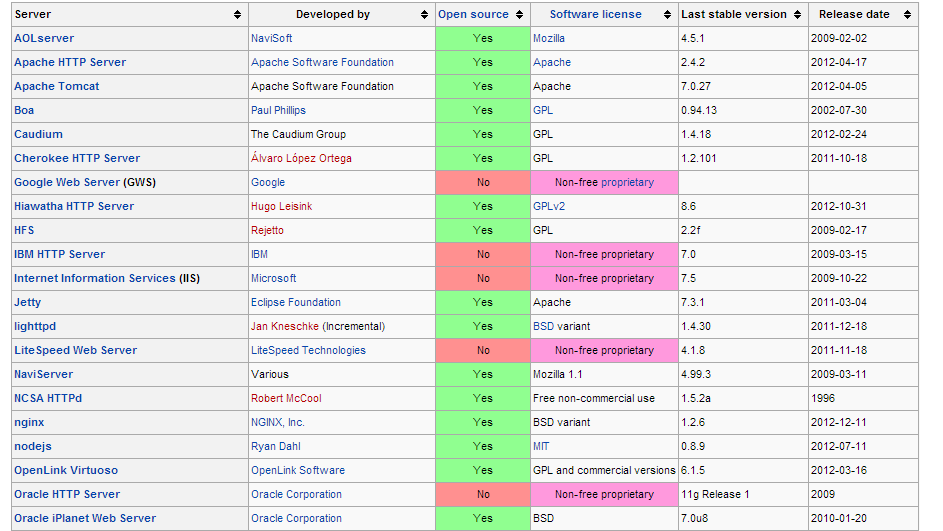Open GPL license link in Boa row

click(x=543, y=111)
